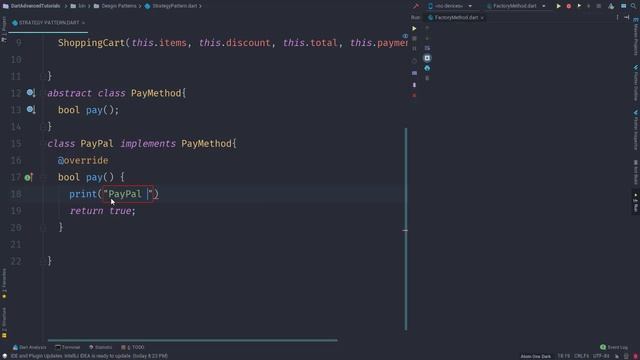Click the Atom One Dark theme status entry
The image size is (640, 360).
point(536,356)
